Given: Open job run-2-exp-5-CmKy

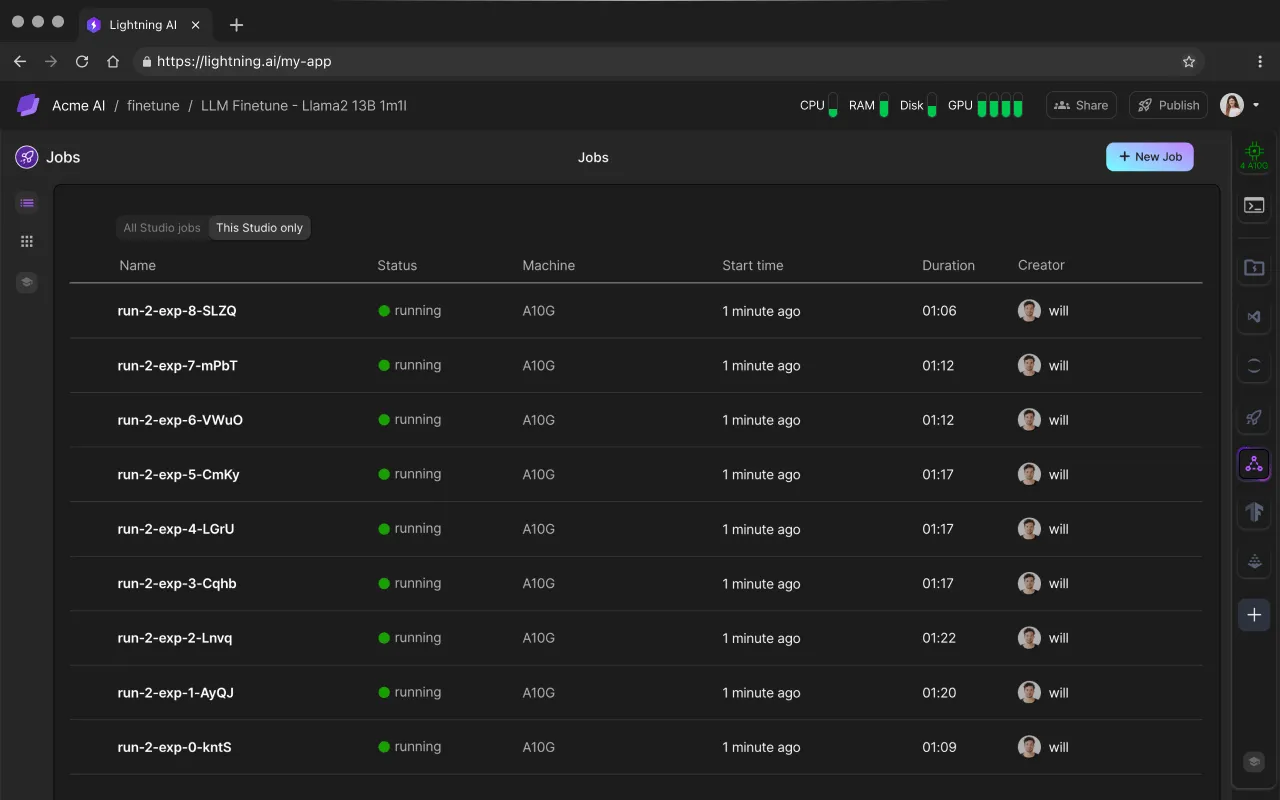Looking at the screenshot, I should pos(179,475).
